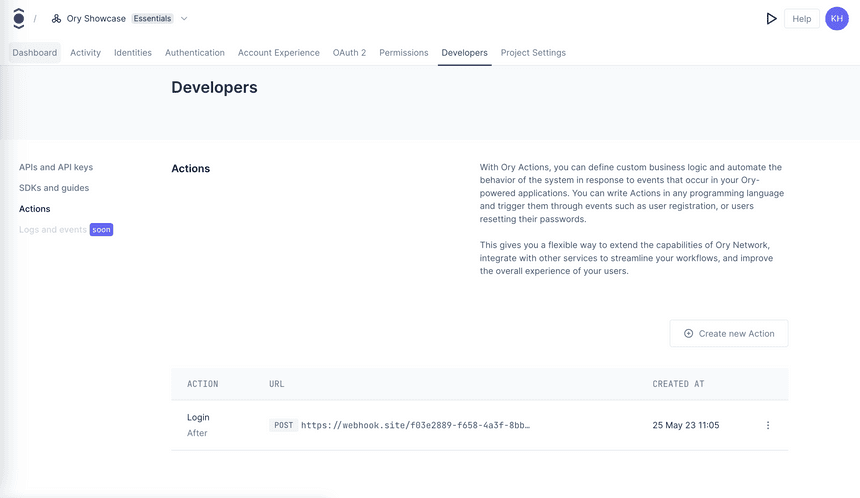Click the plus circle icon in Create new Action
The image size is (860, 498).
tap(688, 333)
